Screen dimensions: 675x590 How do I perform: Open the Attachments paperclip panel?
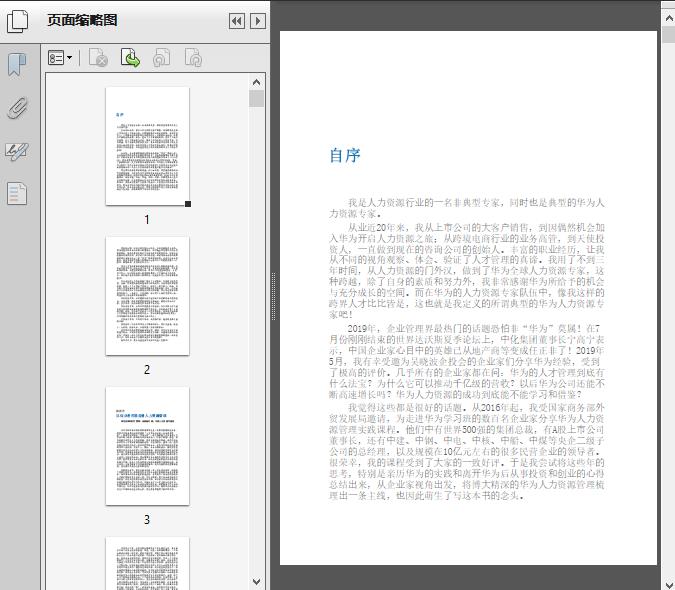click(17, 108)
